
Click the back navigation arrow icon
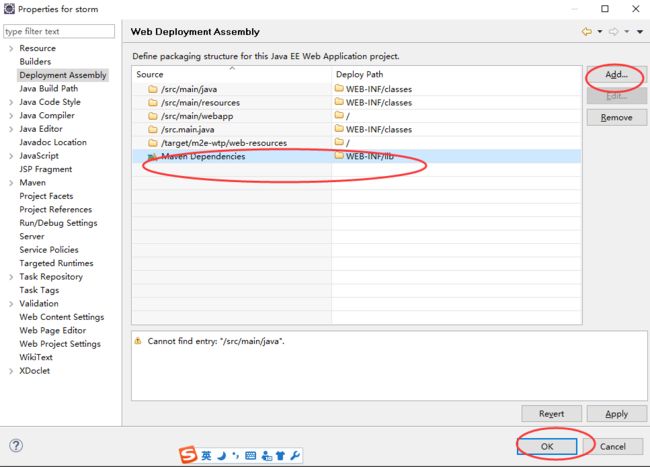point(587,31)
